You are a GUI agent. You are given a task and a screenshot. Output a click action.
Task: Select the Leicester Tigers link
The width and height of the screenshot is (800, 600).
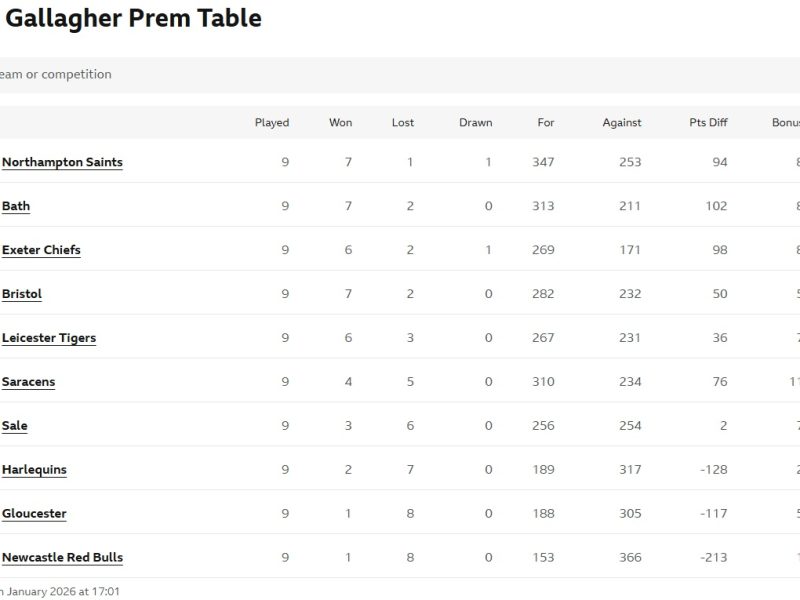pyautogui.click(x=49, y=338)
